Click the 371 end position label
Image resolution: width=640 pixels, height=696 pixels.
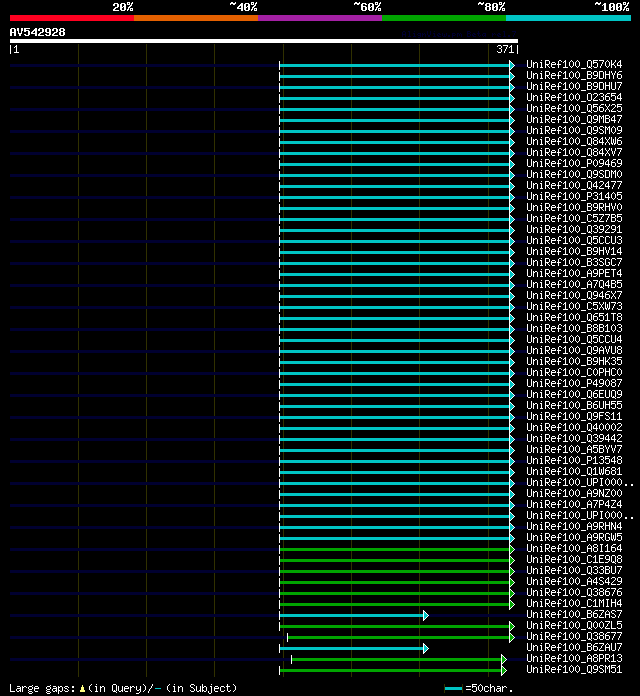(505, 49)
